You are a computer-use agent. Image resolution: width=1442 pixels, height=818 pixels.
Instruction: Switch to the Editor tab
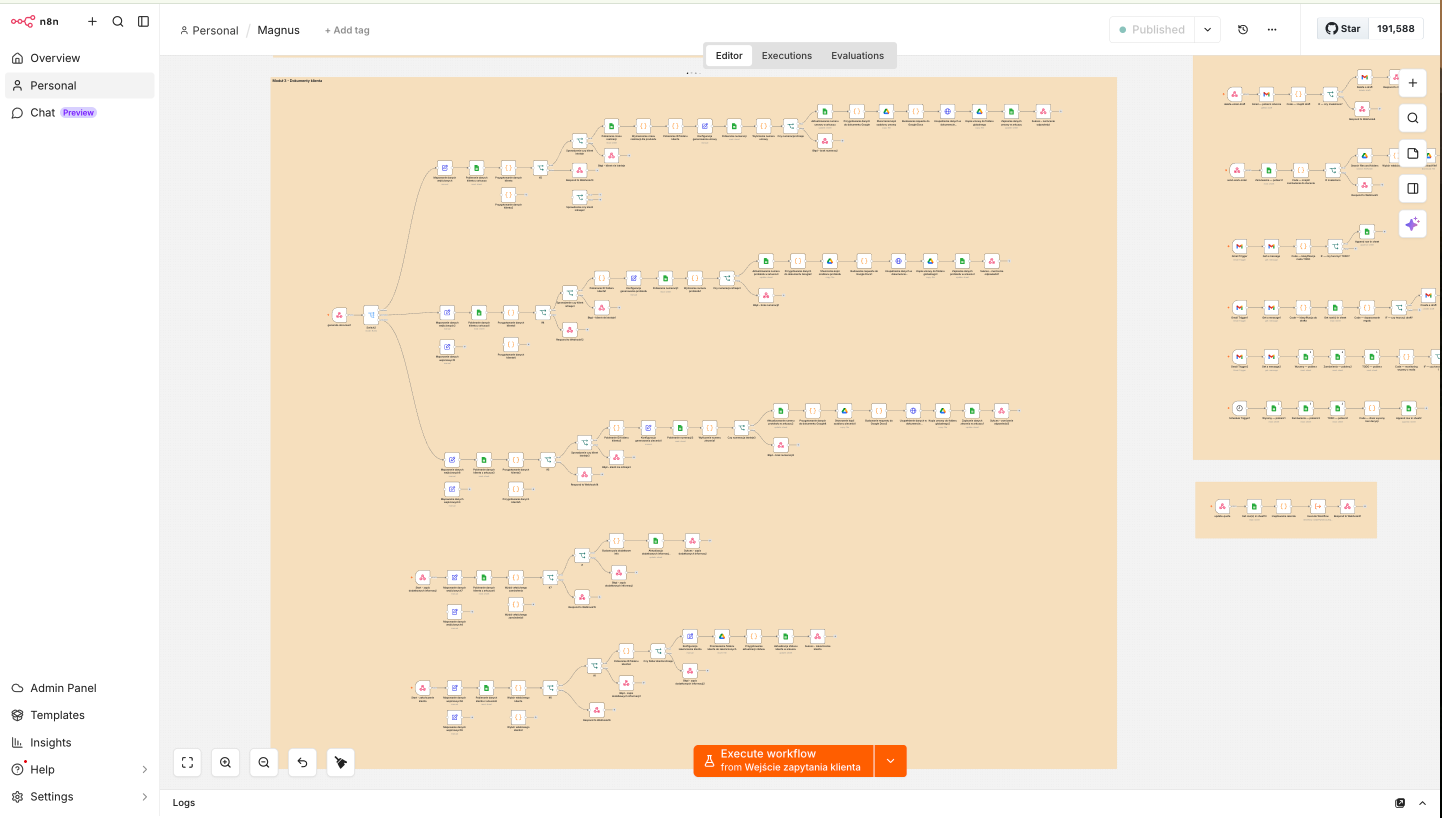click(x=729, y=55)
